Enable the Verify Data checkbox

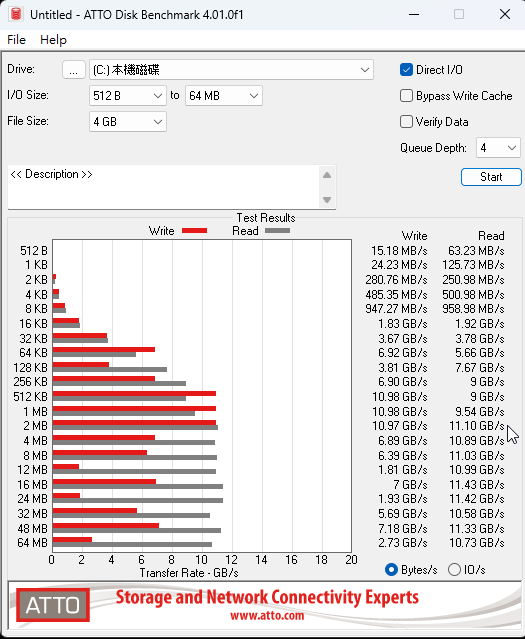(406, 121)
